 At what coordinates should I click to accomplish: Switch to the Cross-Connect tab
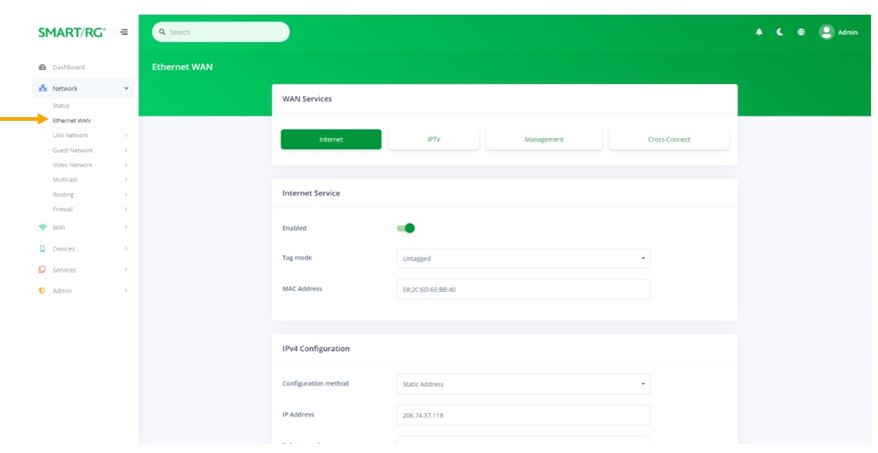[669, 139]
